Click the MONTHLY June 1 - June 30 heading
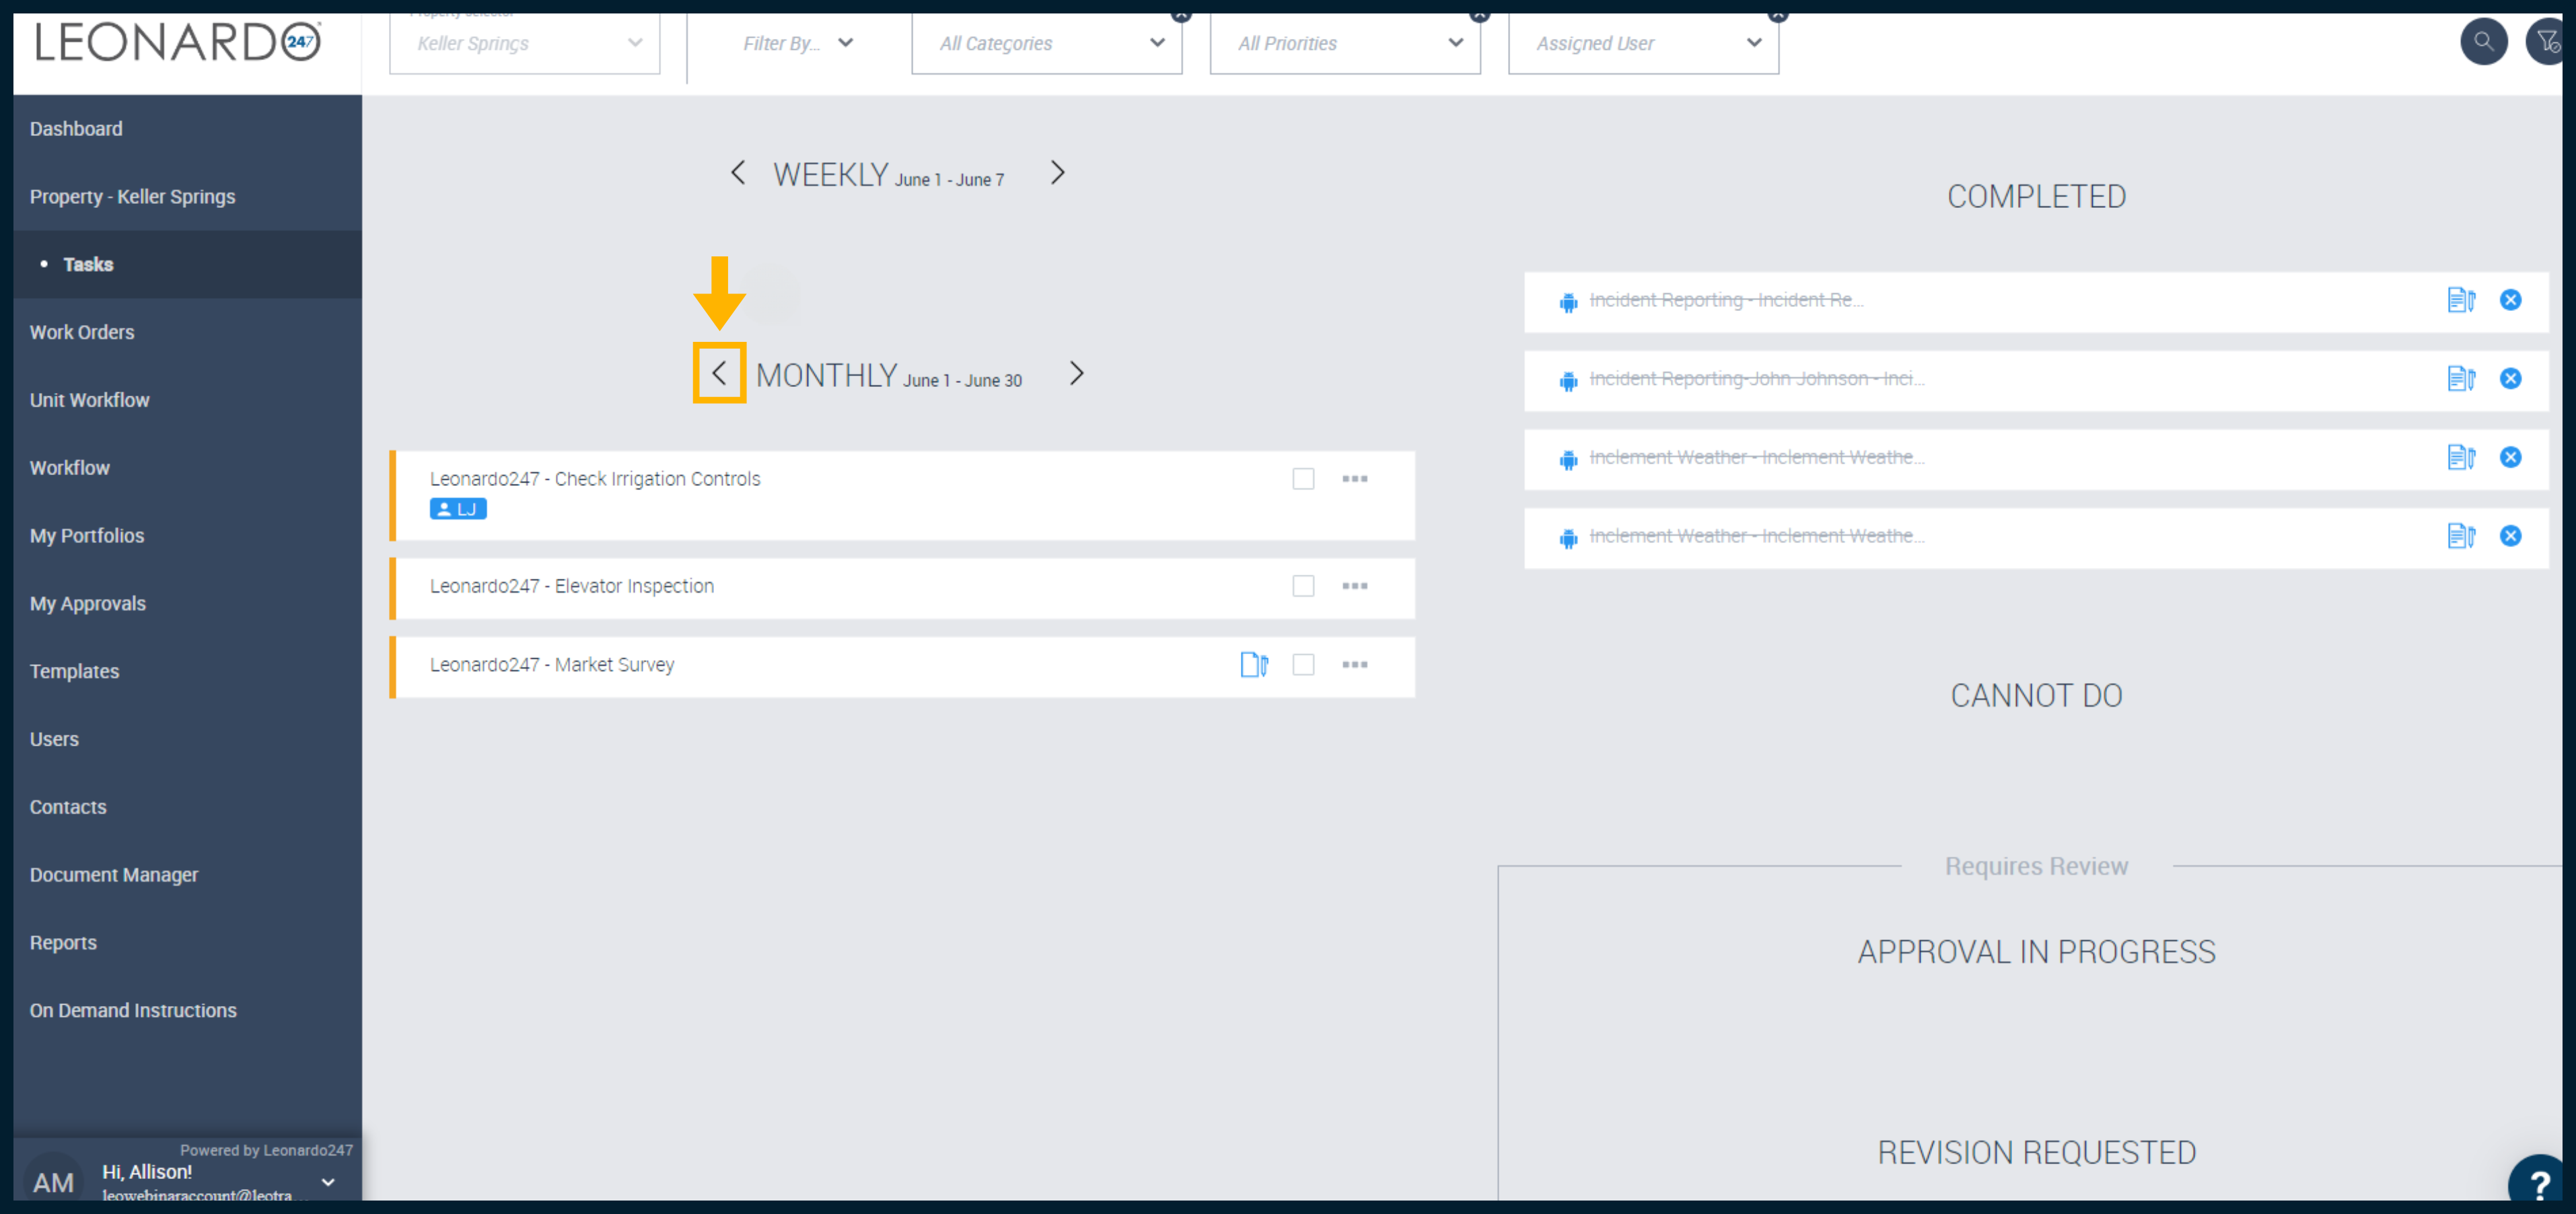Viewport: 2576px width, 1214px height. [888, 376]
